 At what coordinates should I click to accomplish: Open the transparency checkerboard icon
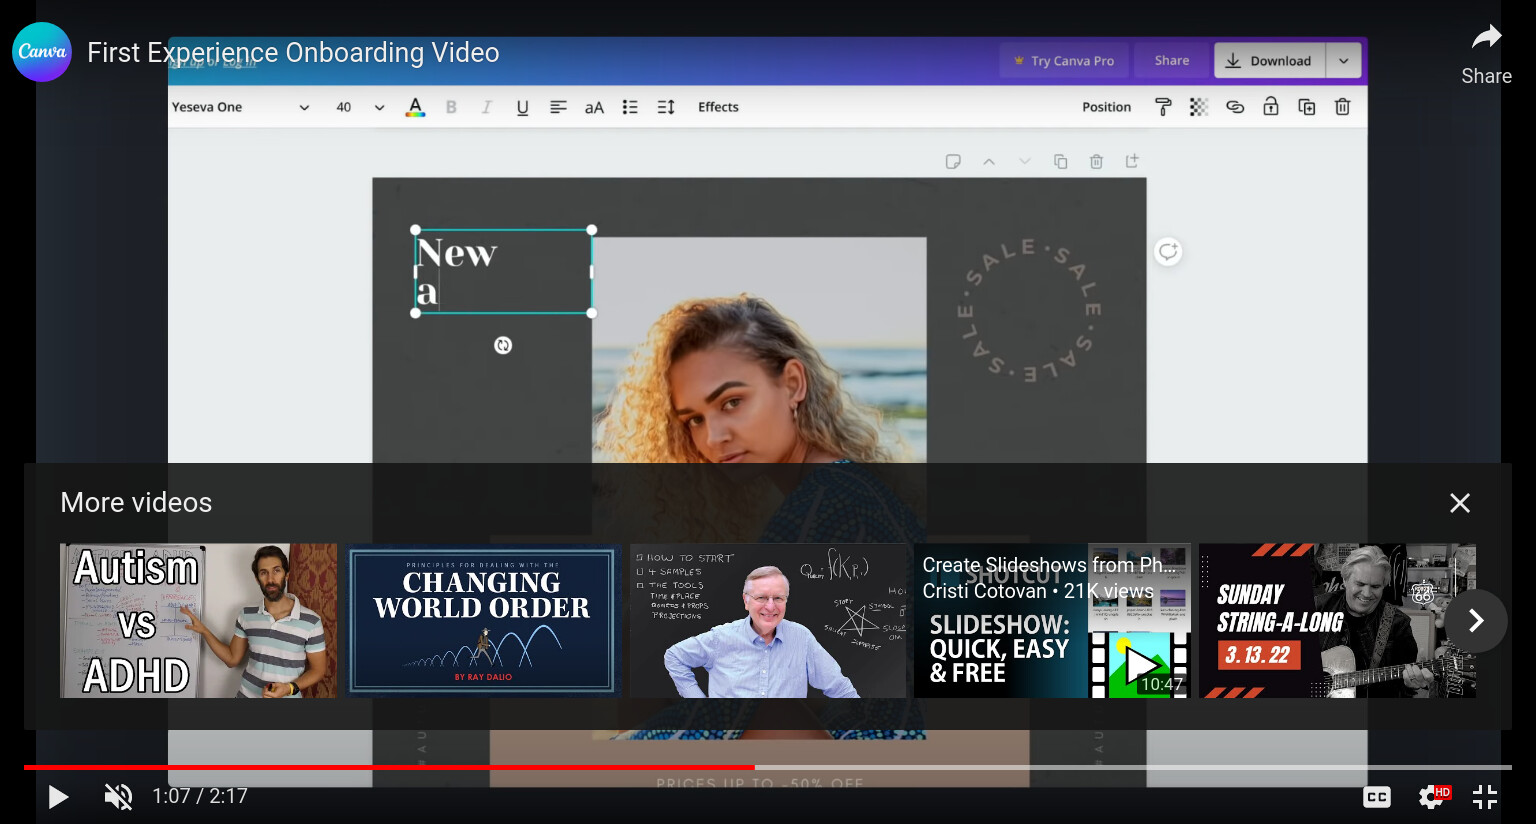click(1199, 107)
